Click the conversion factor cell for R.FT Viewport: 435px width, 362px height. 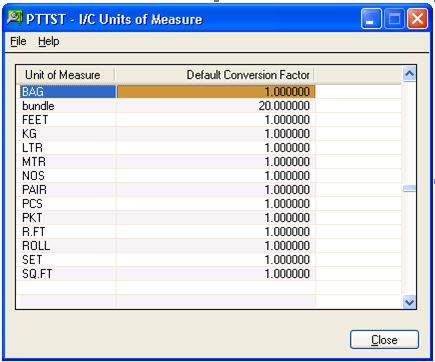pos(216,232)
